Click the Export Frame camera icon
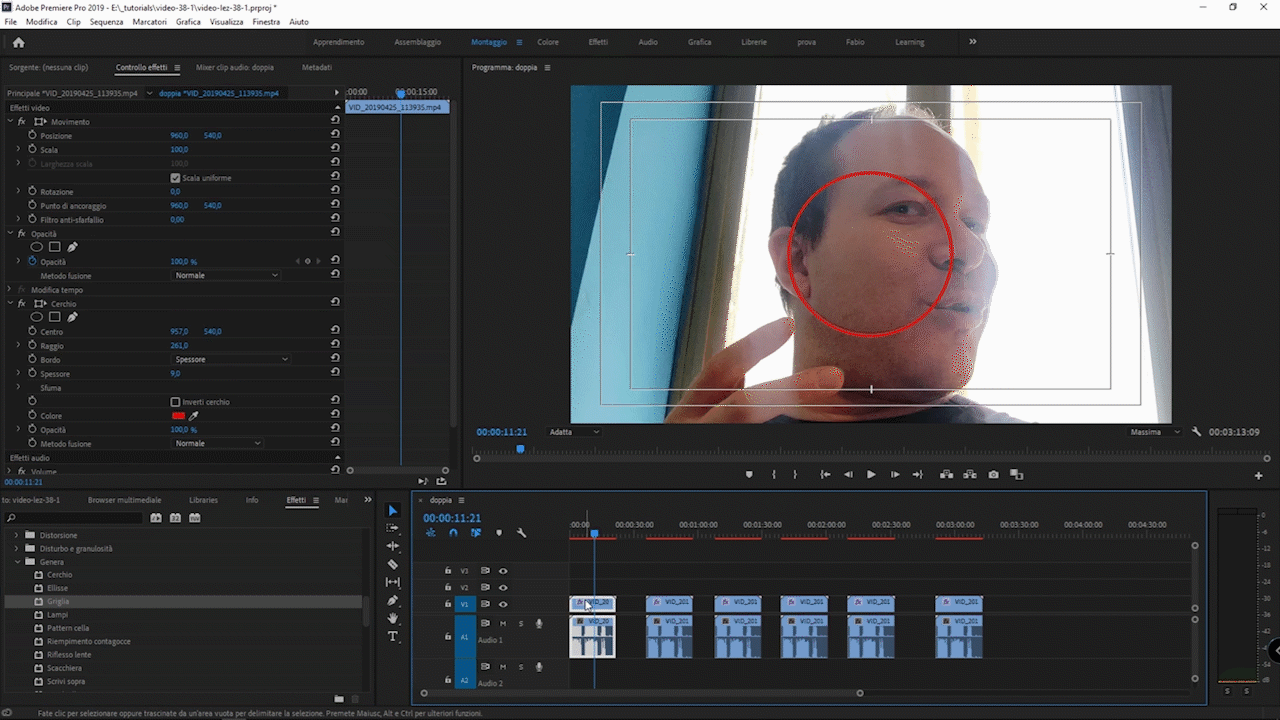Viewport: 1280px width, 720px height. (x=993, y=475)
